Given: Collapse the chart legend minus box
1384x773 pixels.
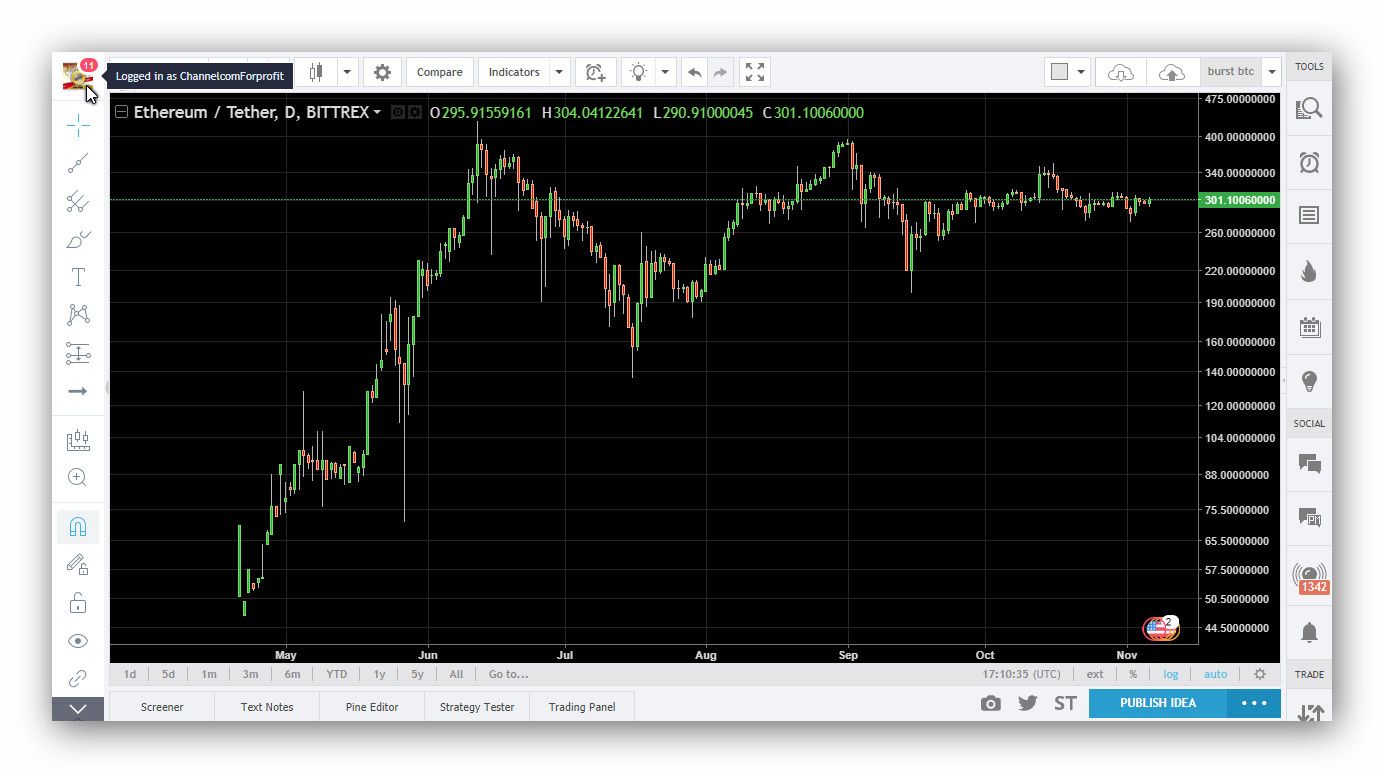Looking at the screenshot, I should (122, 112).
